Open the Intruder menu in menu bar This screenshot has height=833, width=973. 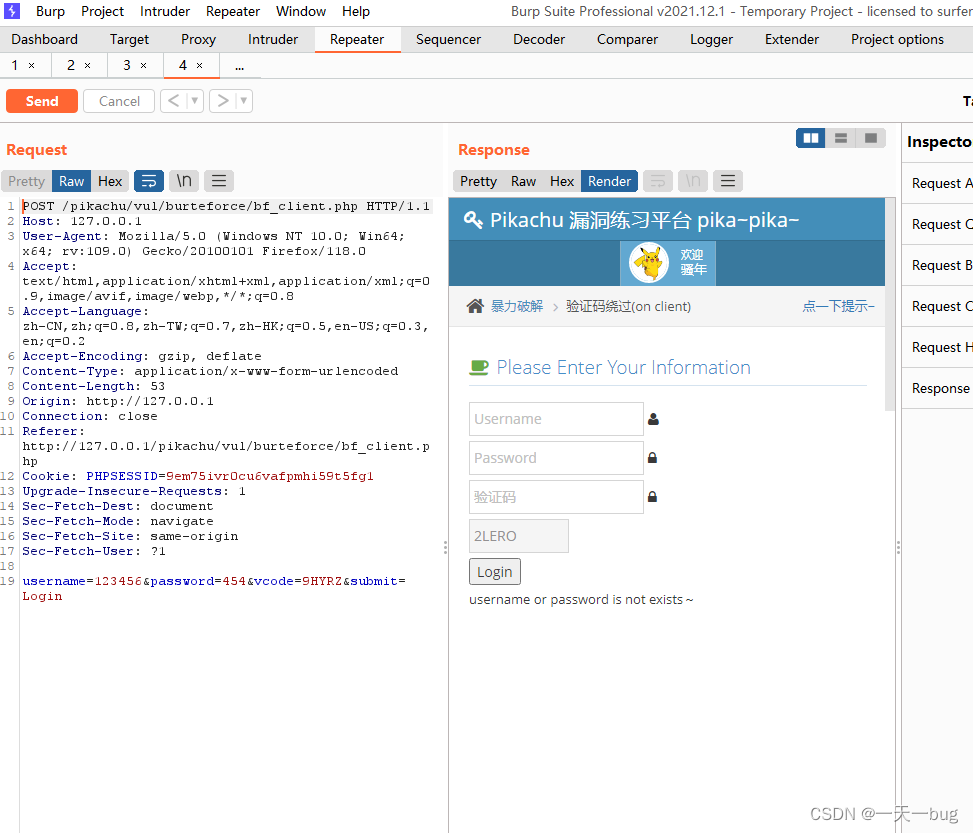(165, 11)
